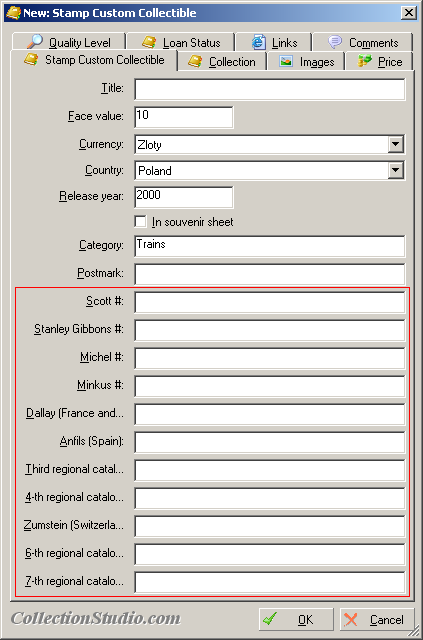Confirm with the OK button
The image size is (423, 640).
pyautogui.click(x=296, y=620)
